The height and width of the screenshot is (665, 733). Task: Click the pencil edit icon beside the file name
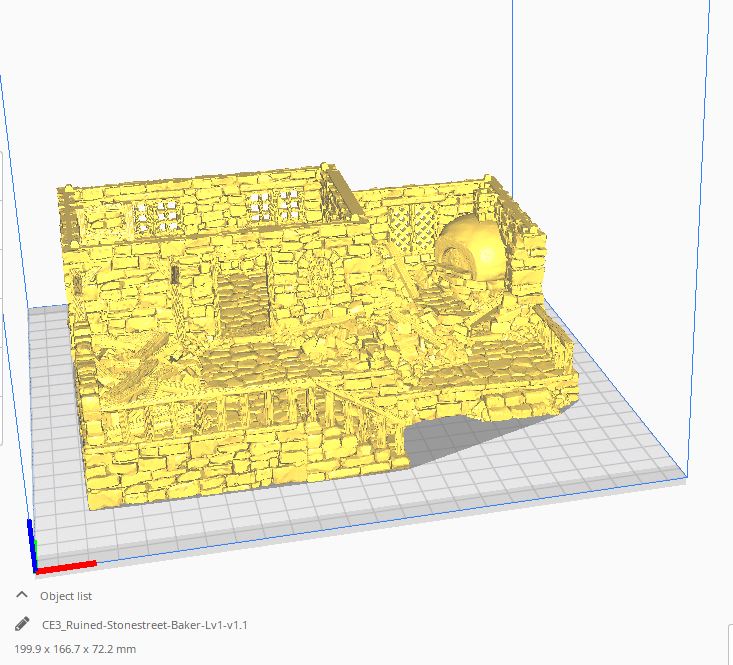coord(22,624)
